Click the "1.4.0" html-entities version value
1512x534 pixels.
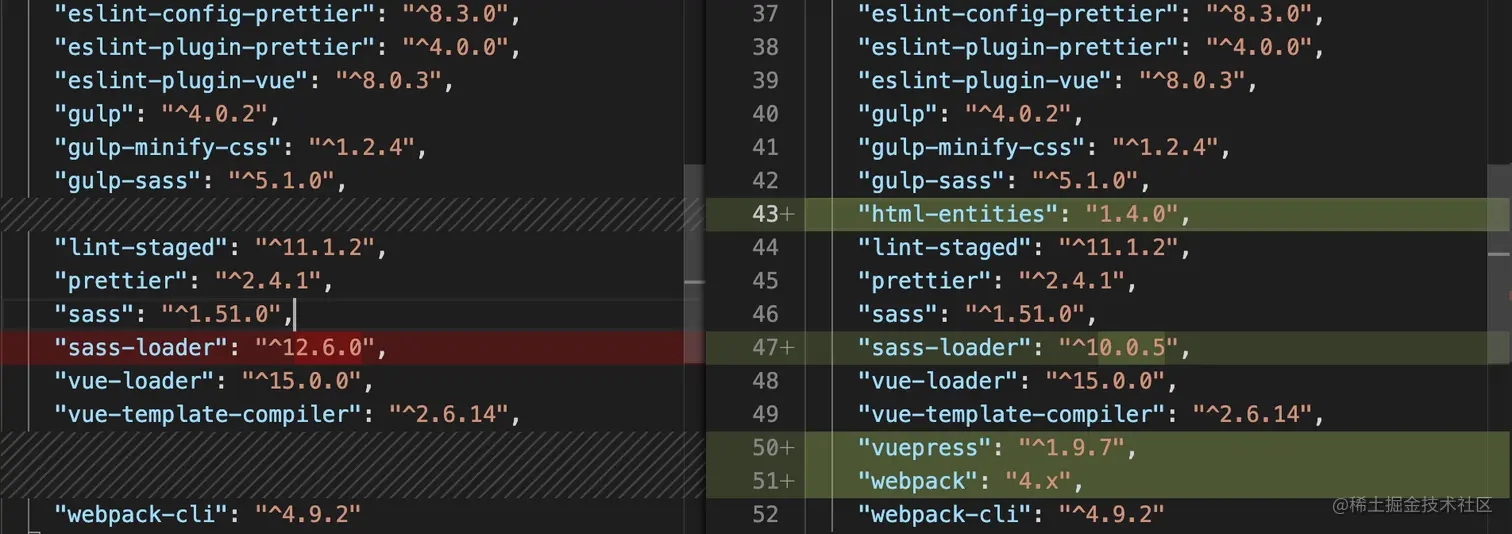[1133, 214]
